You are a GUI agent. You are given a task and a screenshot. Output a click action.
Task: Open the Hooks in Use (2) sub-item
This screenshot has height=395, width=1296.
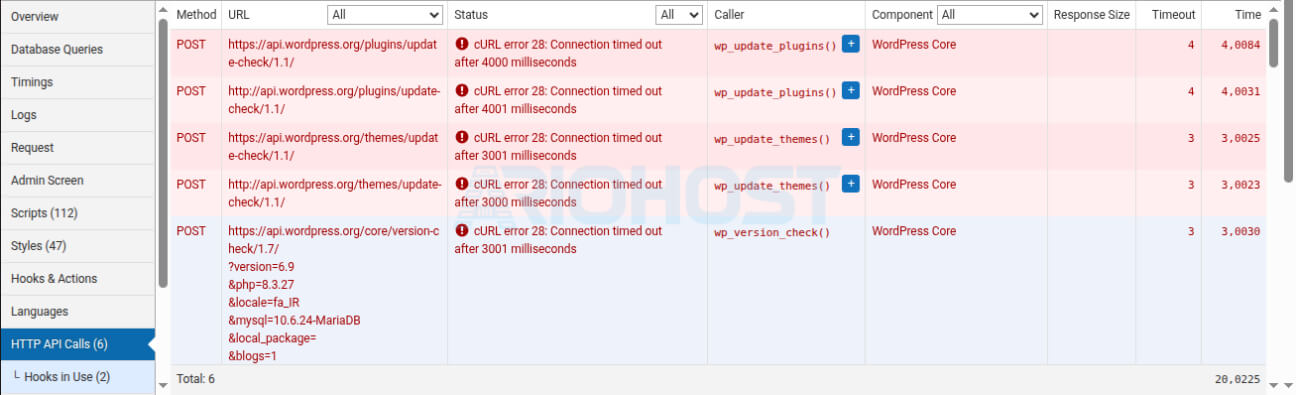click(78, 377)
